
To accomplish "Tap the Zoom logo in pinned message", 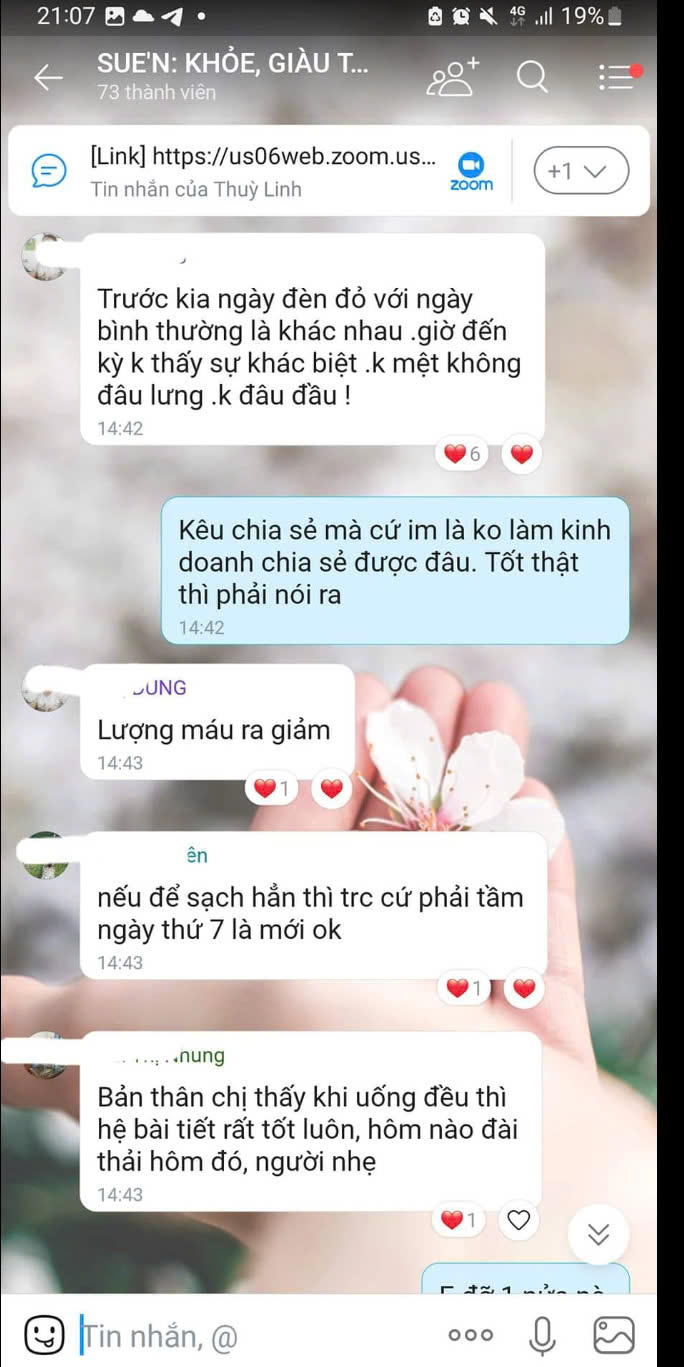I will click(471, 171).
